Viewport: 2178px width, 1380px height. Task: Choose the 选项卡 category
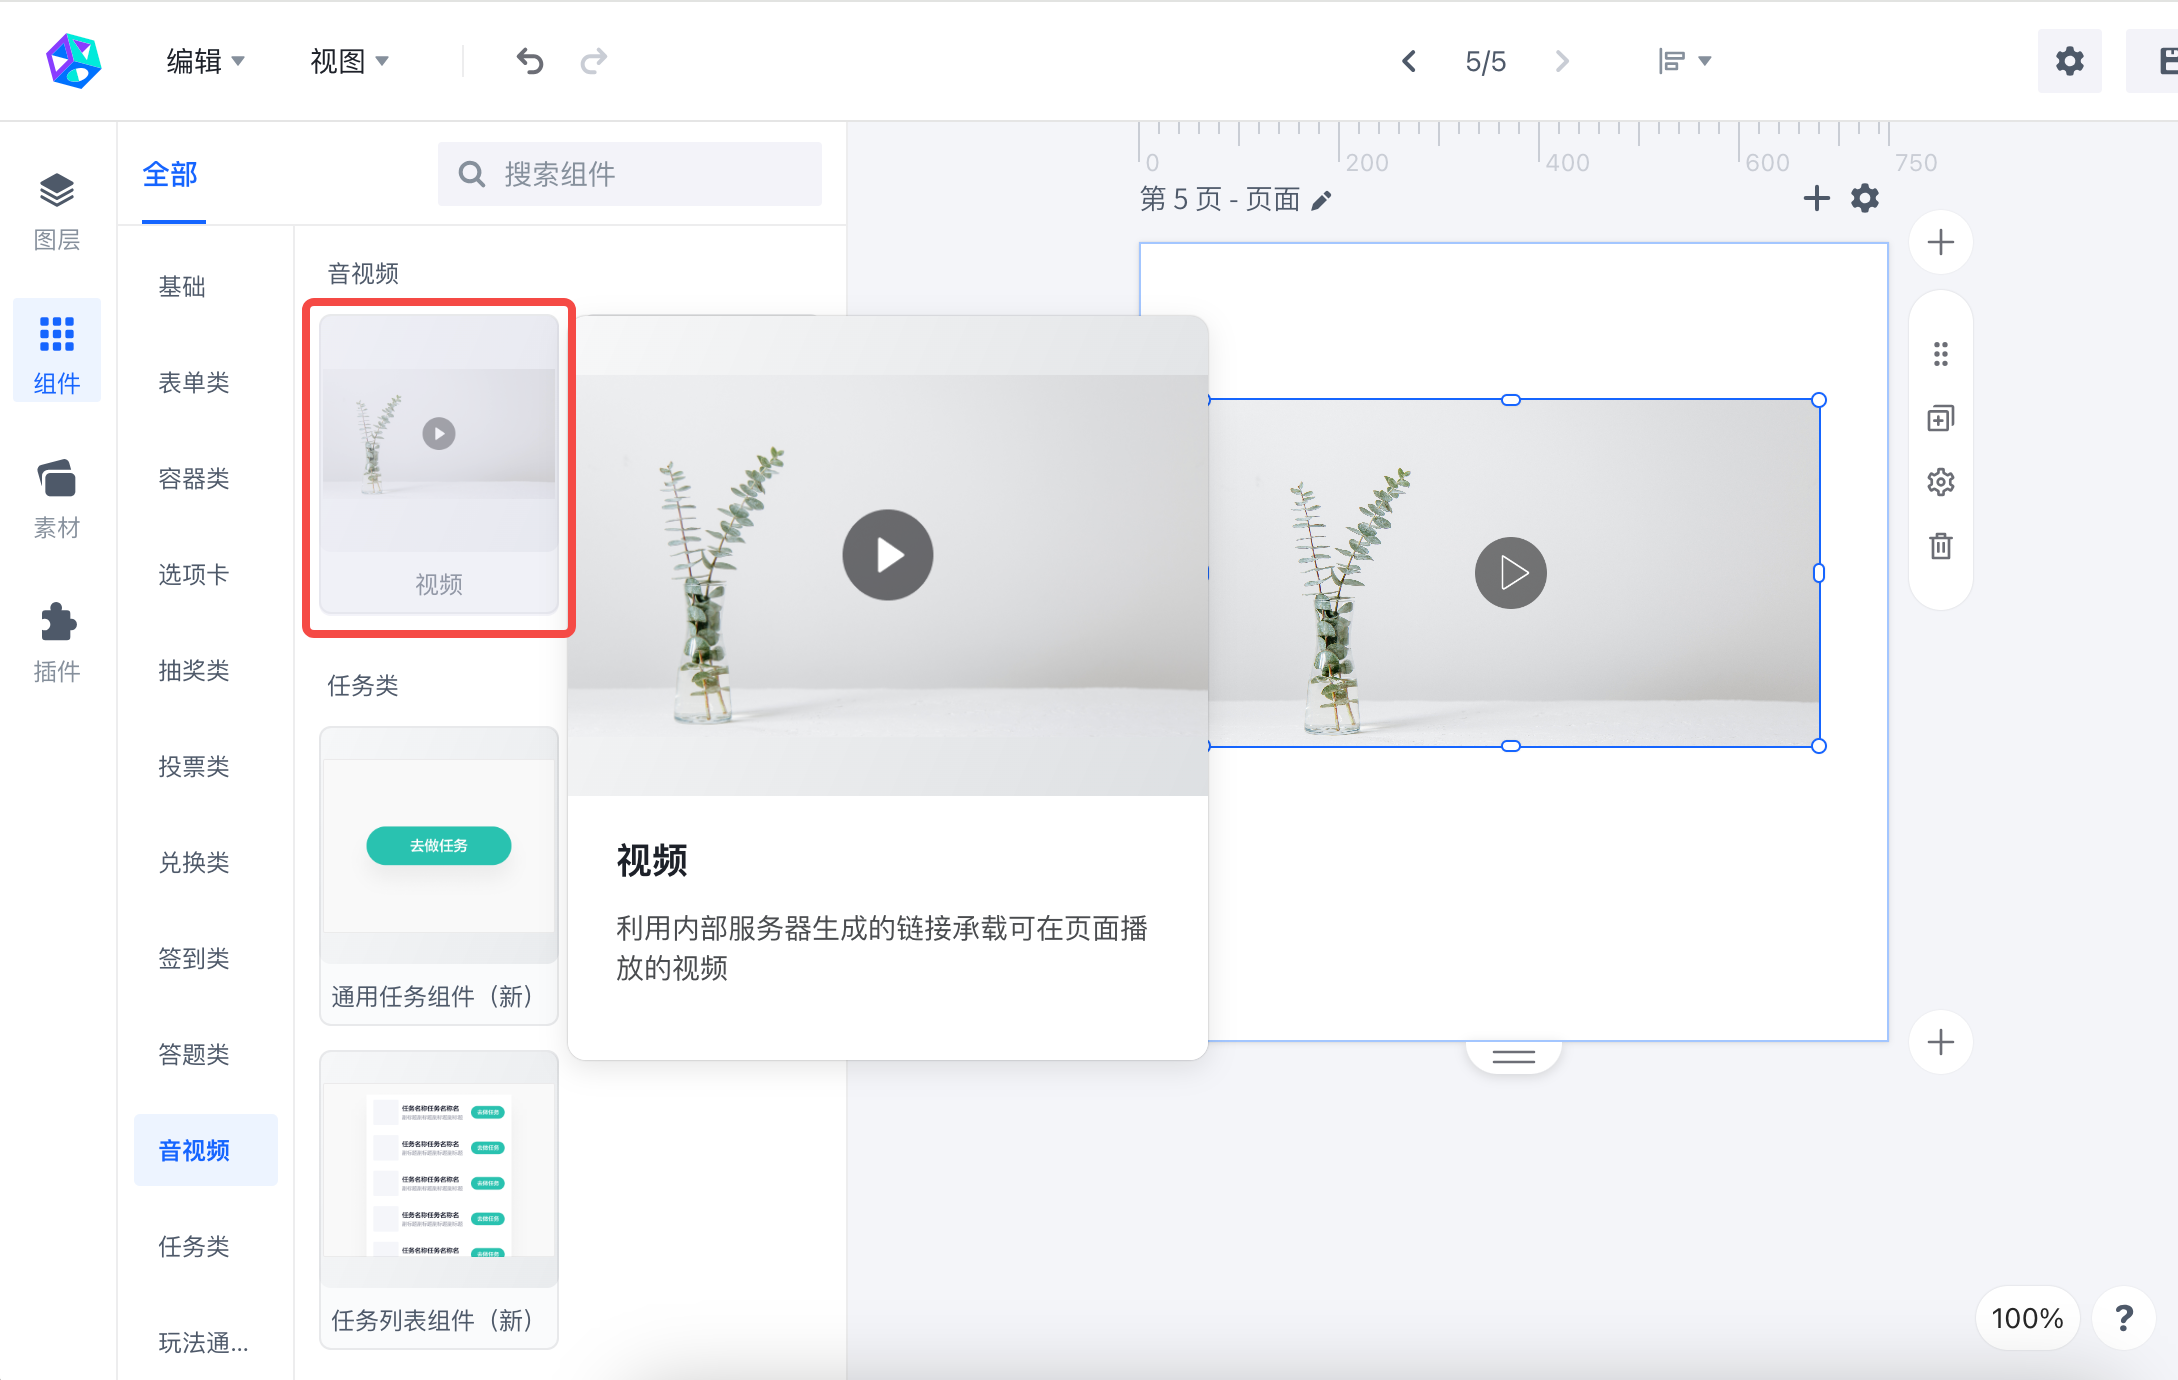click(x=194, y=575)
